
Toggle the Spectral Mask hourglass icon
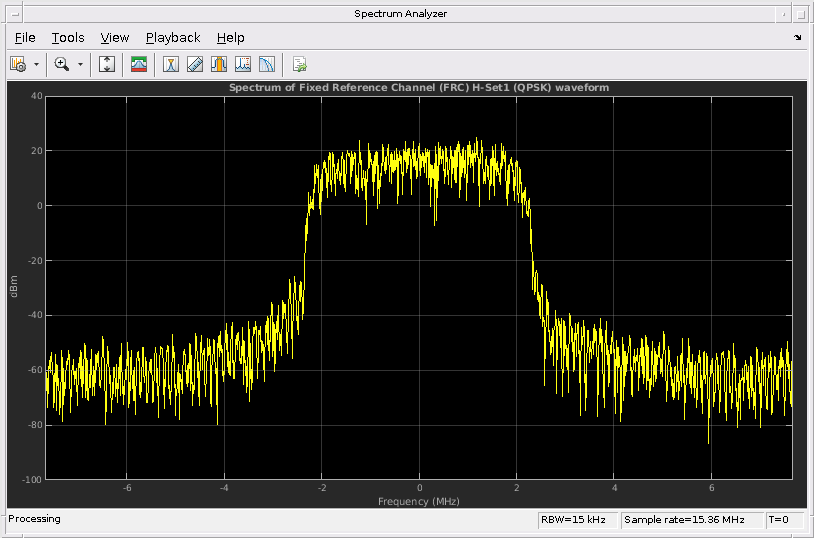[171, 64]
